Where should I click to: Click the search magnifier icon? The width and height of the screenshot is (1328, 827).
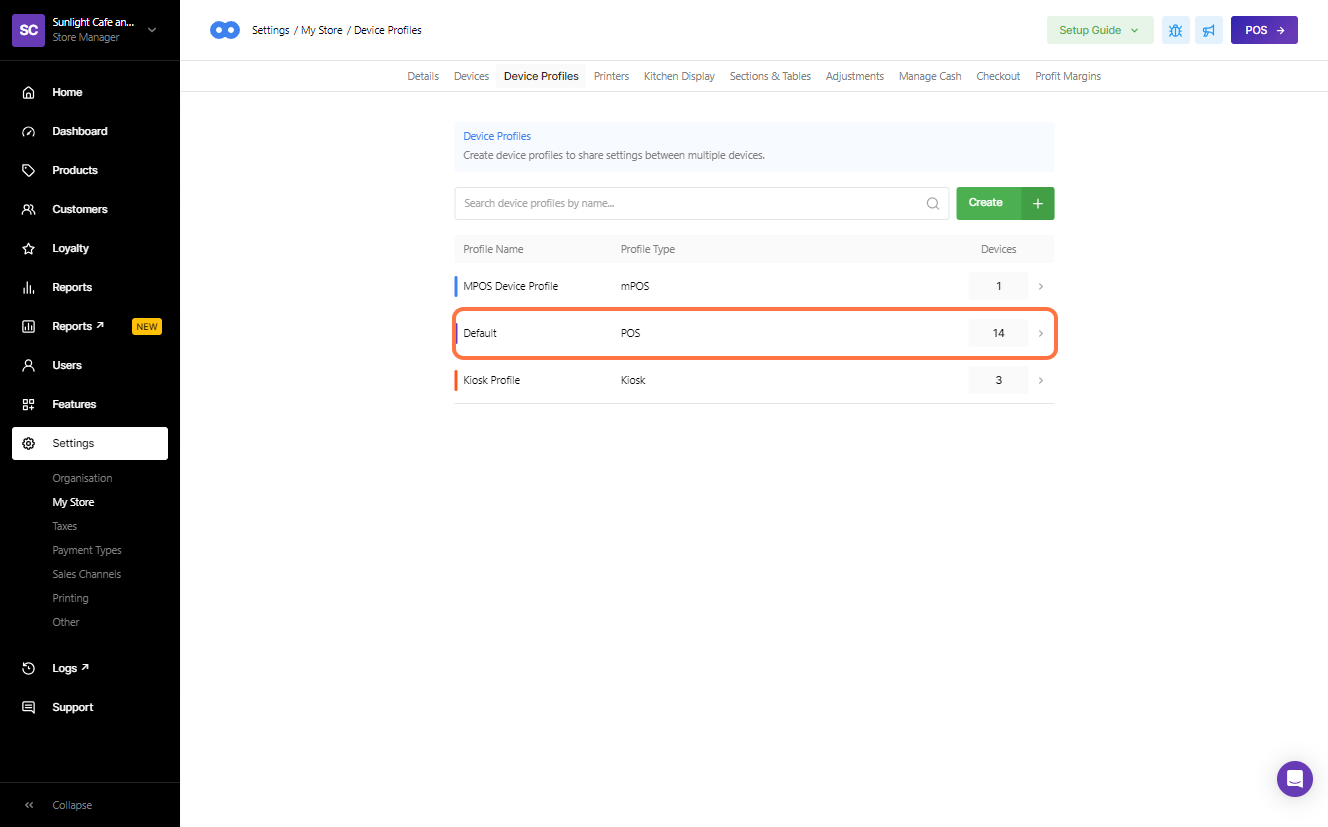[x=932, y=203]
